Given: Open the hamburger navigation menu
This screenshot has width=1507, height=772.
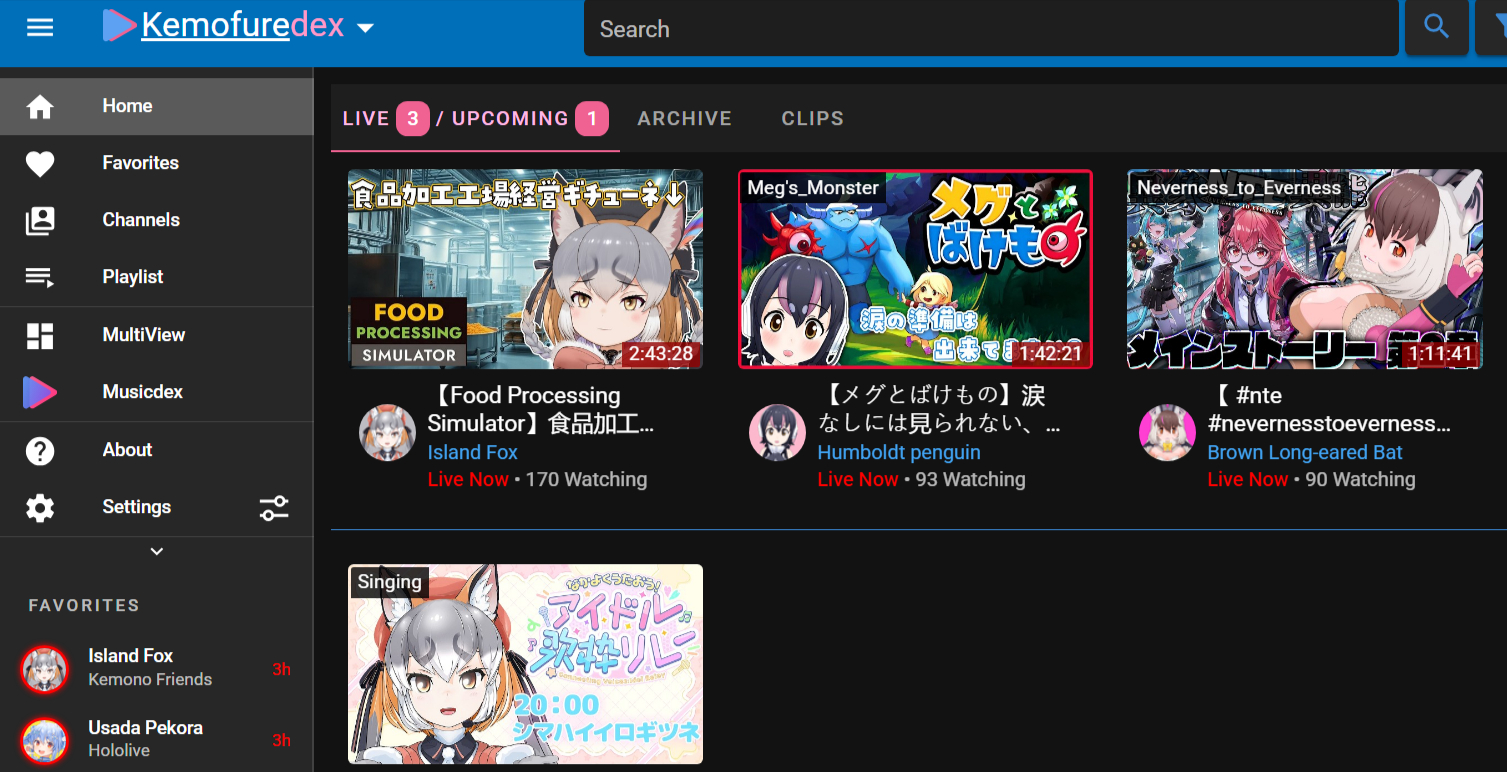Looking at the screenshot, I should [40, 27].
